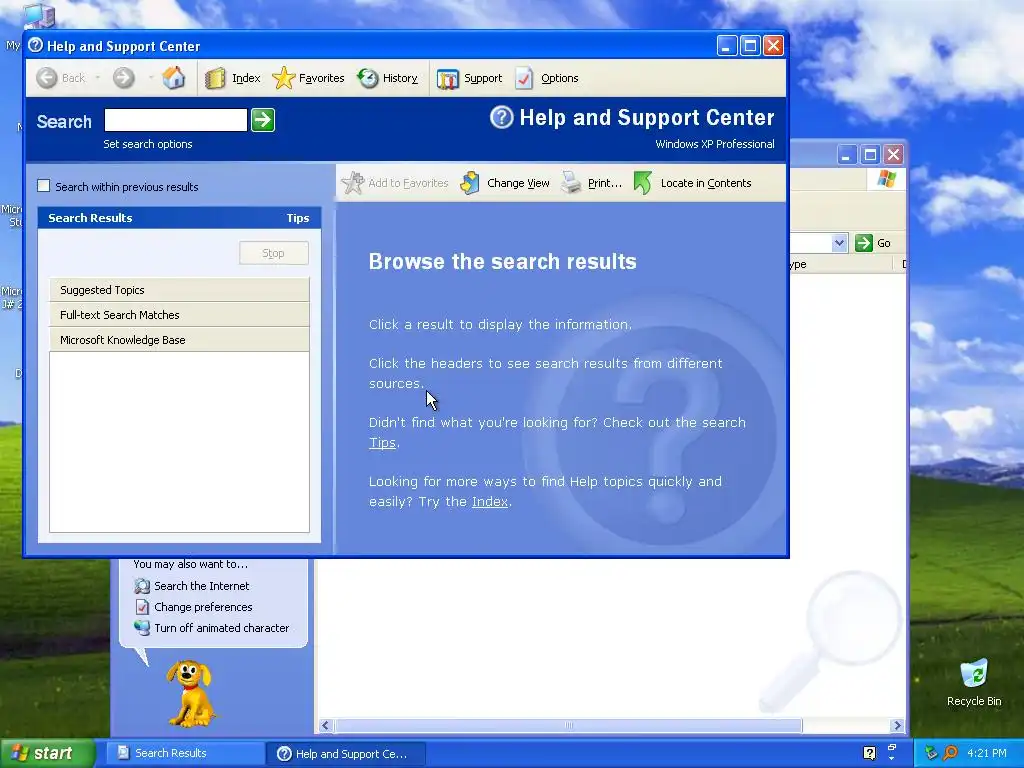1024x768 pixels.
Task: Click the Stop button
Action: point(274,253)
